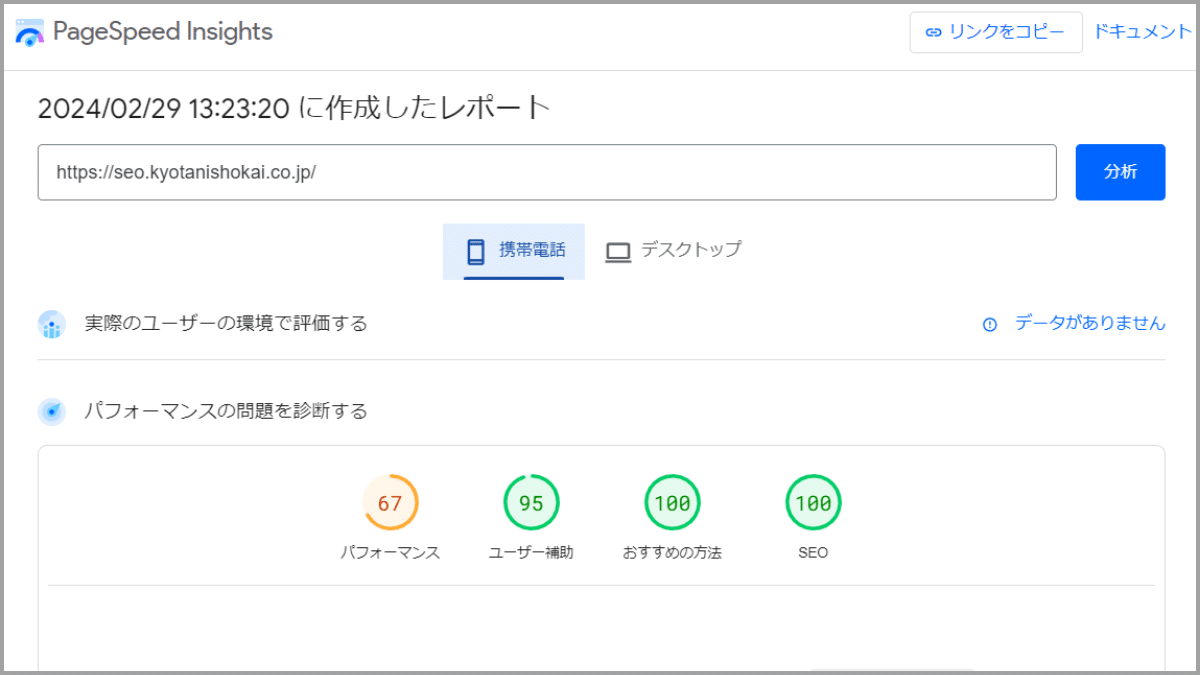Open the データがありません details link
The image size is (1200, 675).
point(1089,324)
